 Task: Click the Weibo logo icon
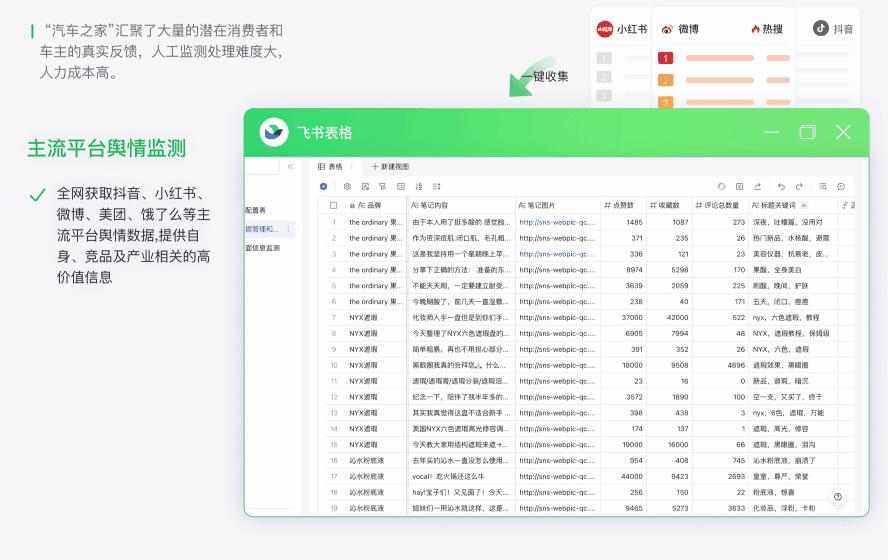click(667, 29)
